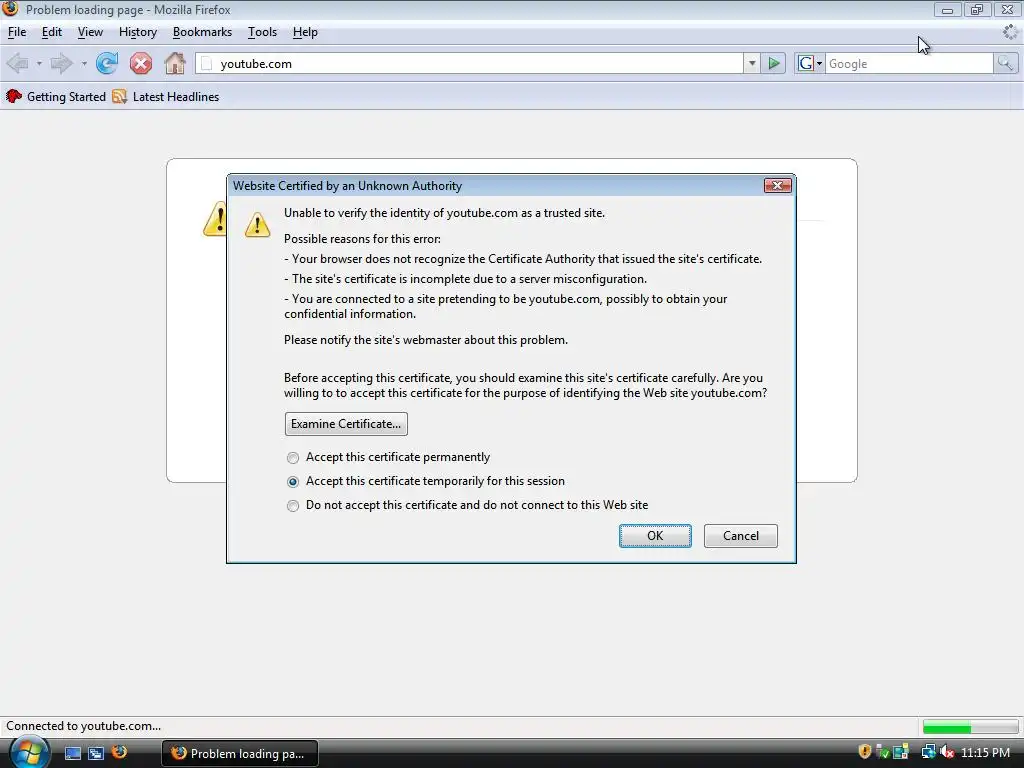Click the green page loading progress bar
Screen dimensions: 1024x768
point(970,727)
